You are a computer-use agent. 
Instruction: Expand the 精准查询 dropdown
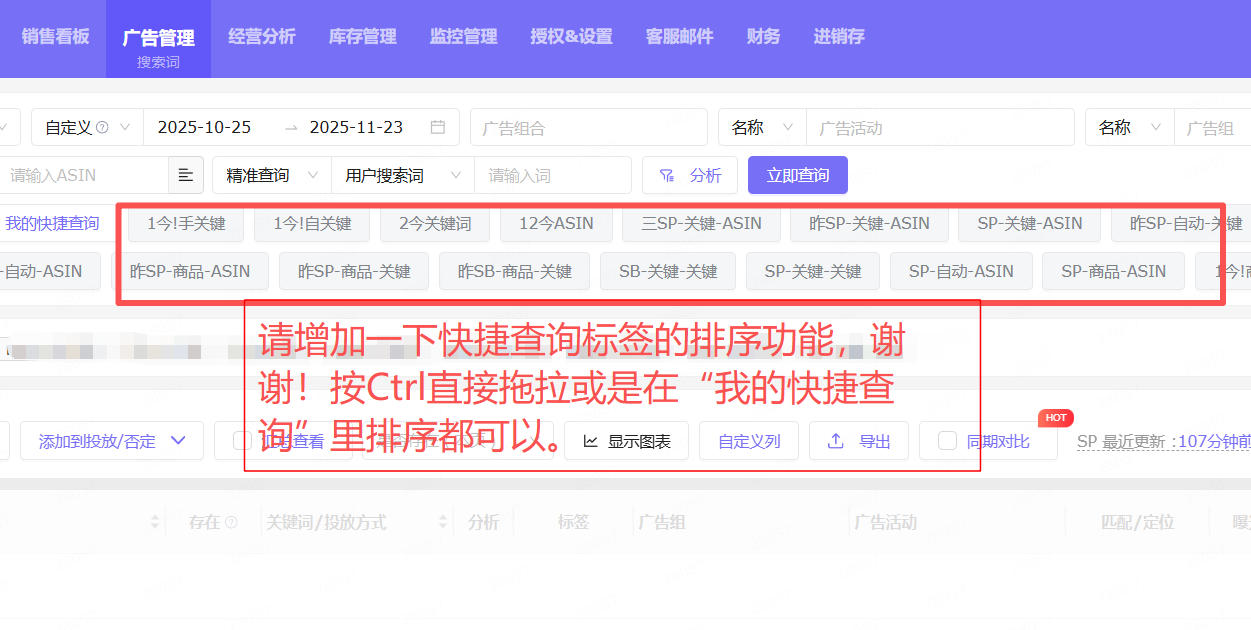tap(271, 175)
